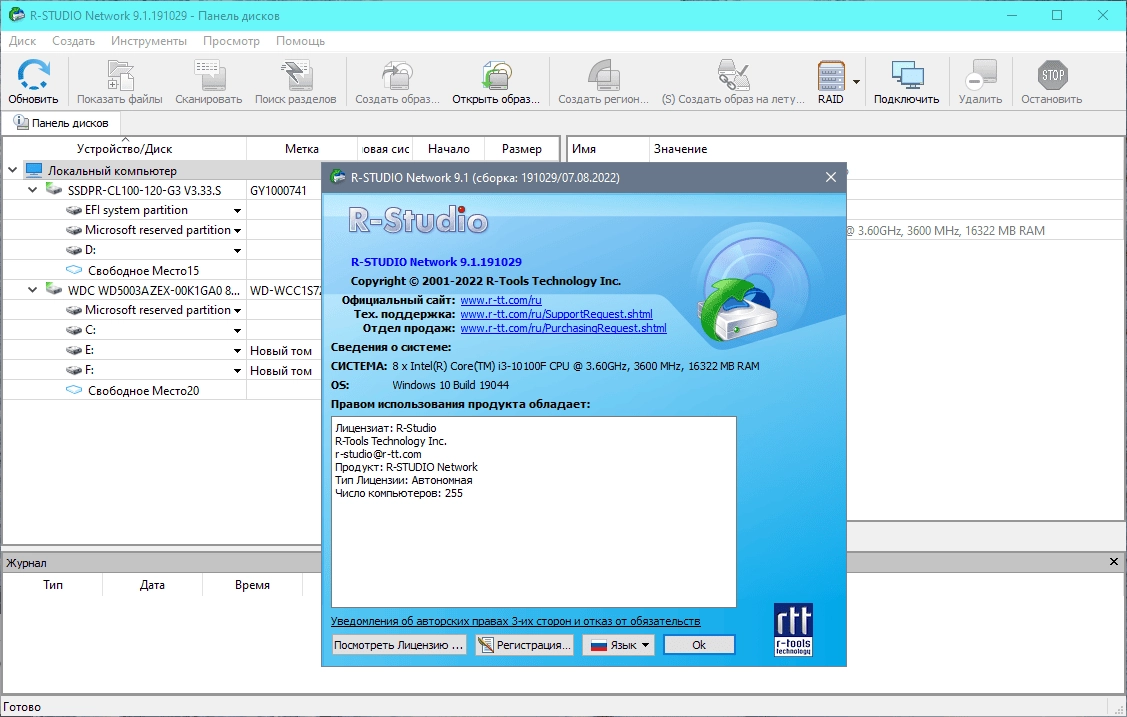
Task: Open the Инструменты menu
Action: pyautogui.click(x=149, y=41)
